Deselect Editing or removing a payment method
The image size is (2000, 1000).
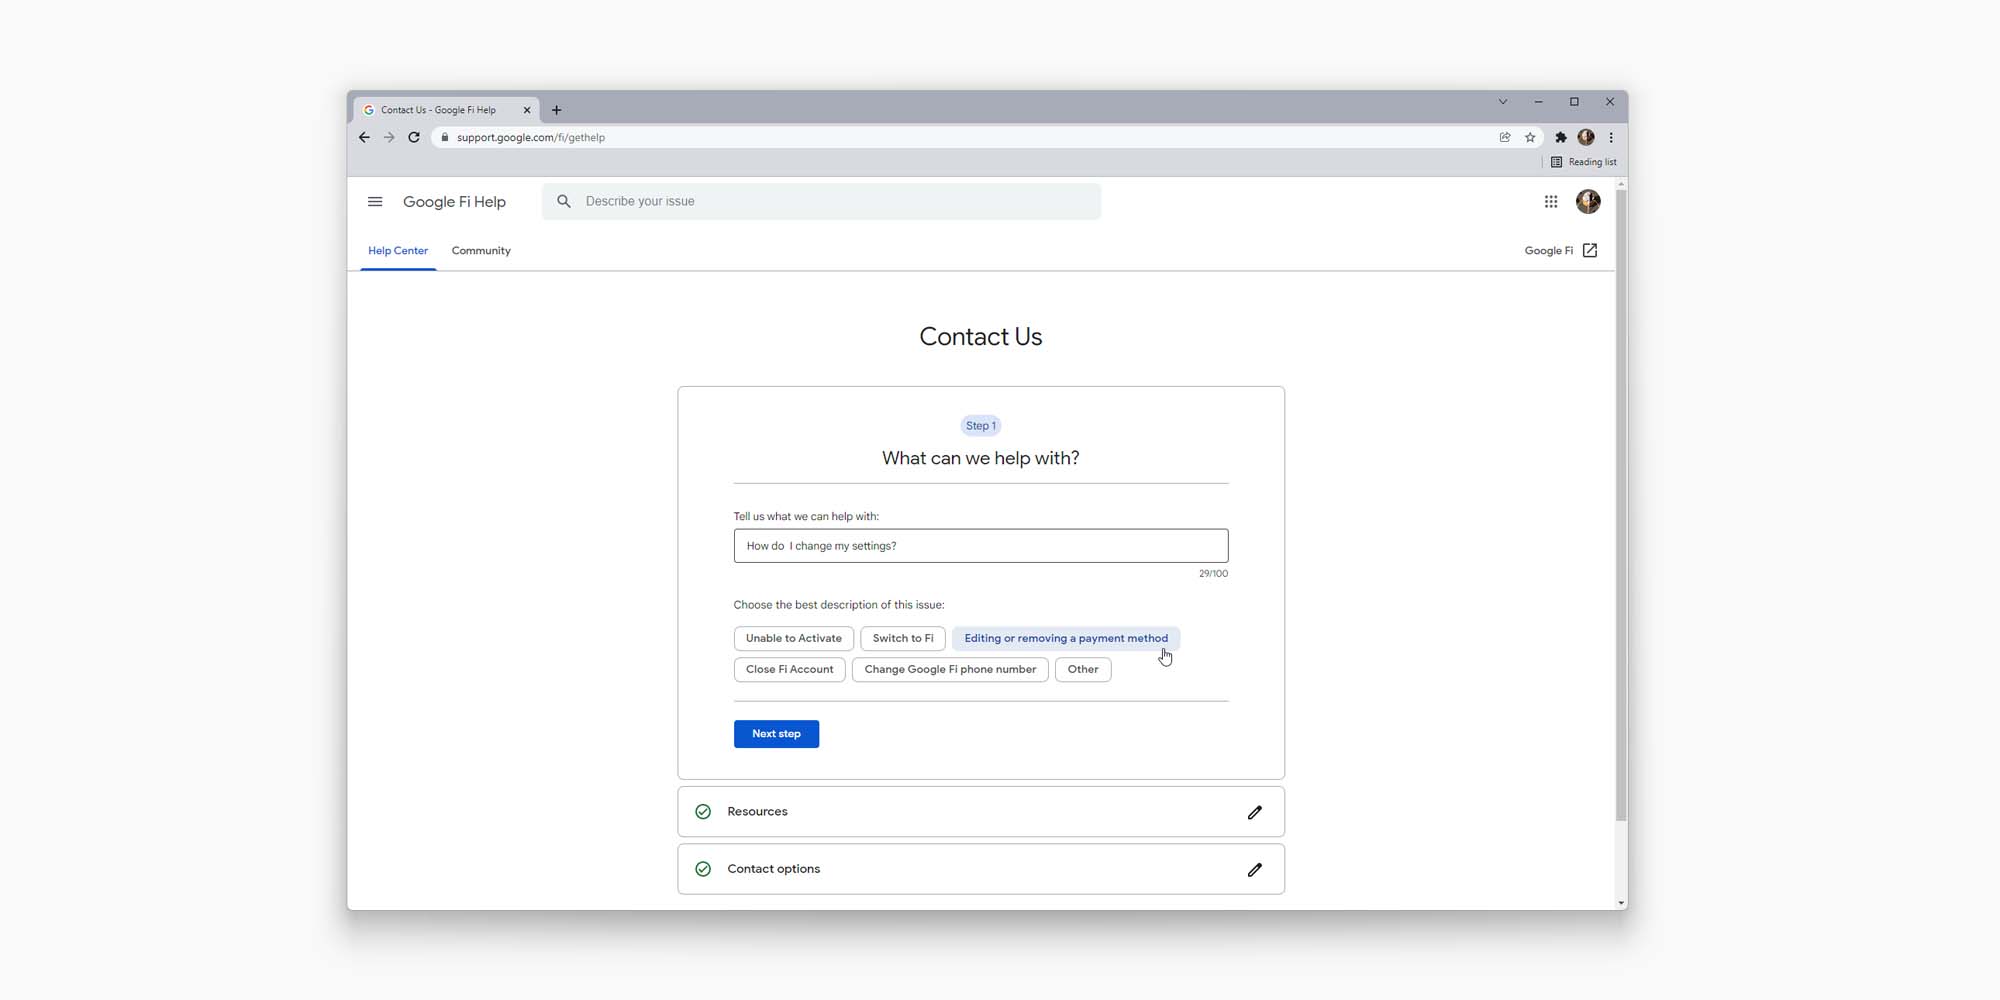click(1065, 638)
